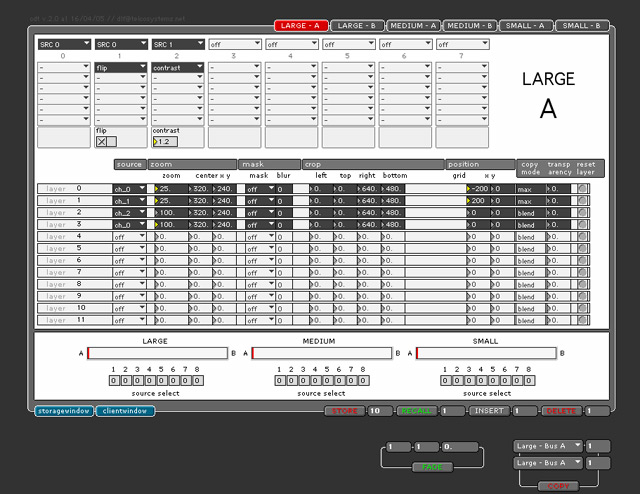Click the RECALL button

point(417,411)
